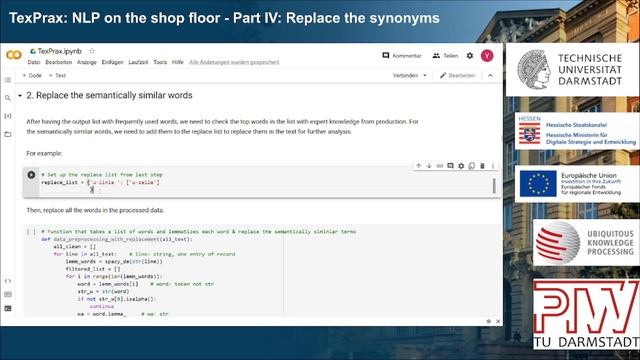The image size is (640, 360).
Task: Close the bottom panel with the X
Action: click(498, 321)
